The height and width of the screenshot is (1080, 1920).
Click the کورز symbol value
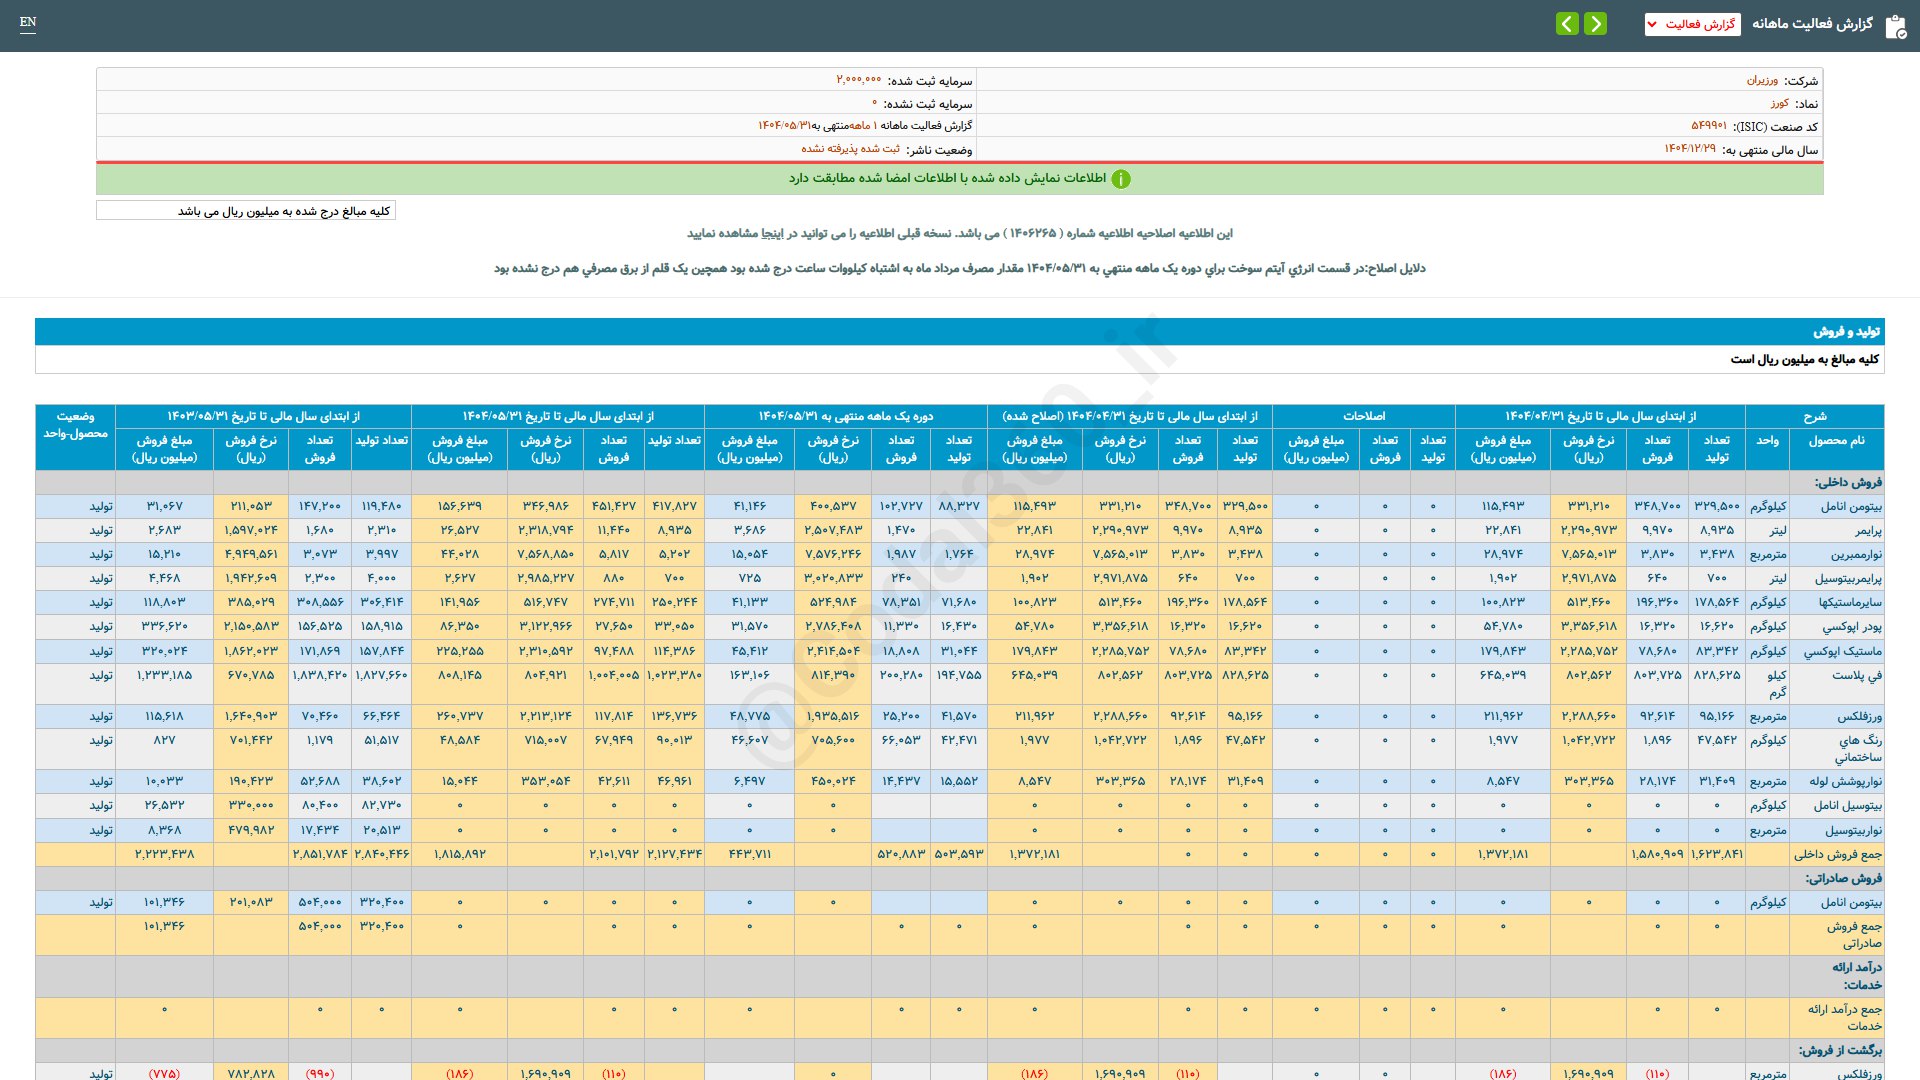click(x=1779, y=103)
